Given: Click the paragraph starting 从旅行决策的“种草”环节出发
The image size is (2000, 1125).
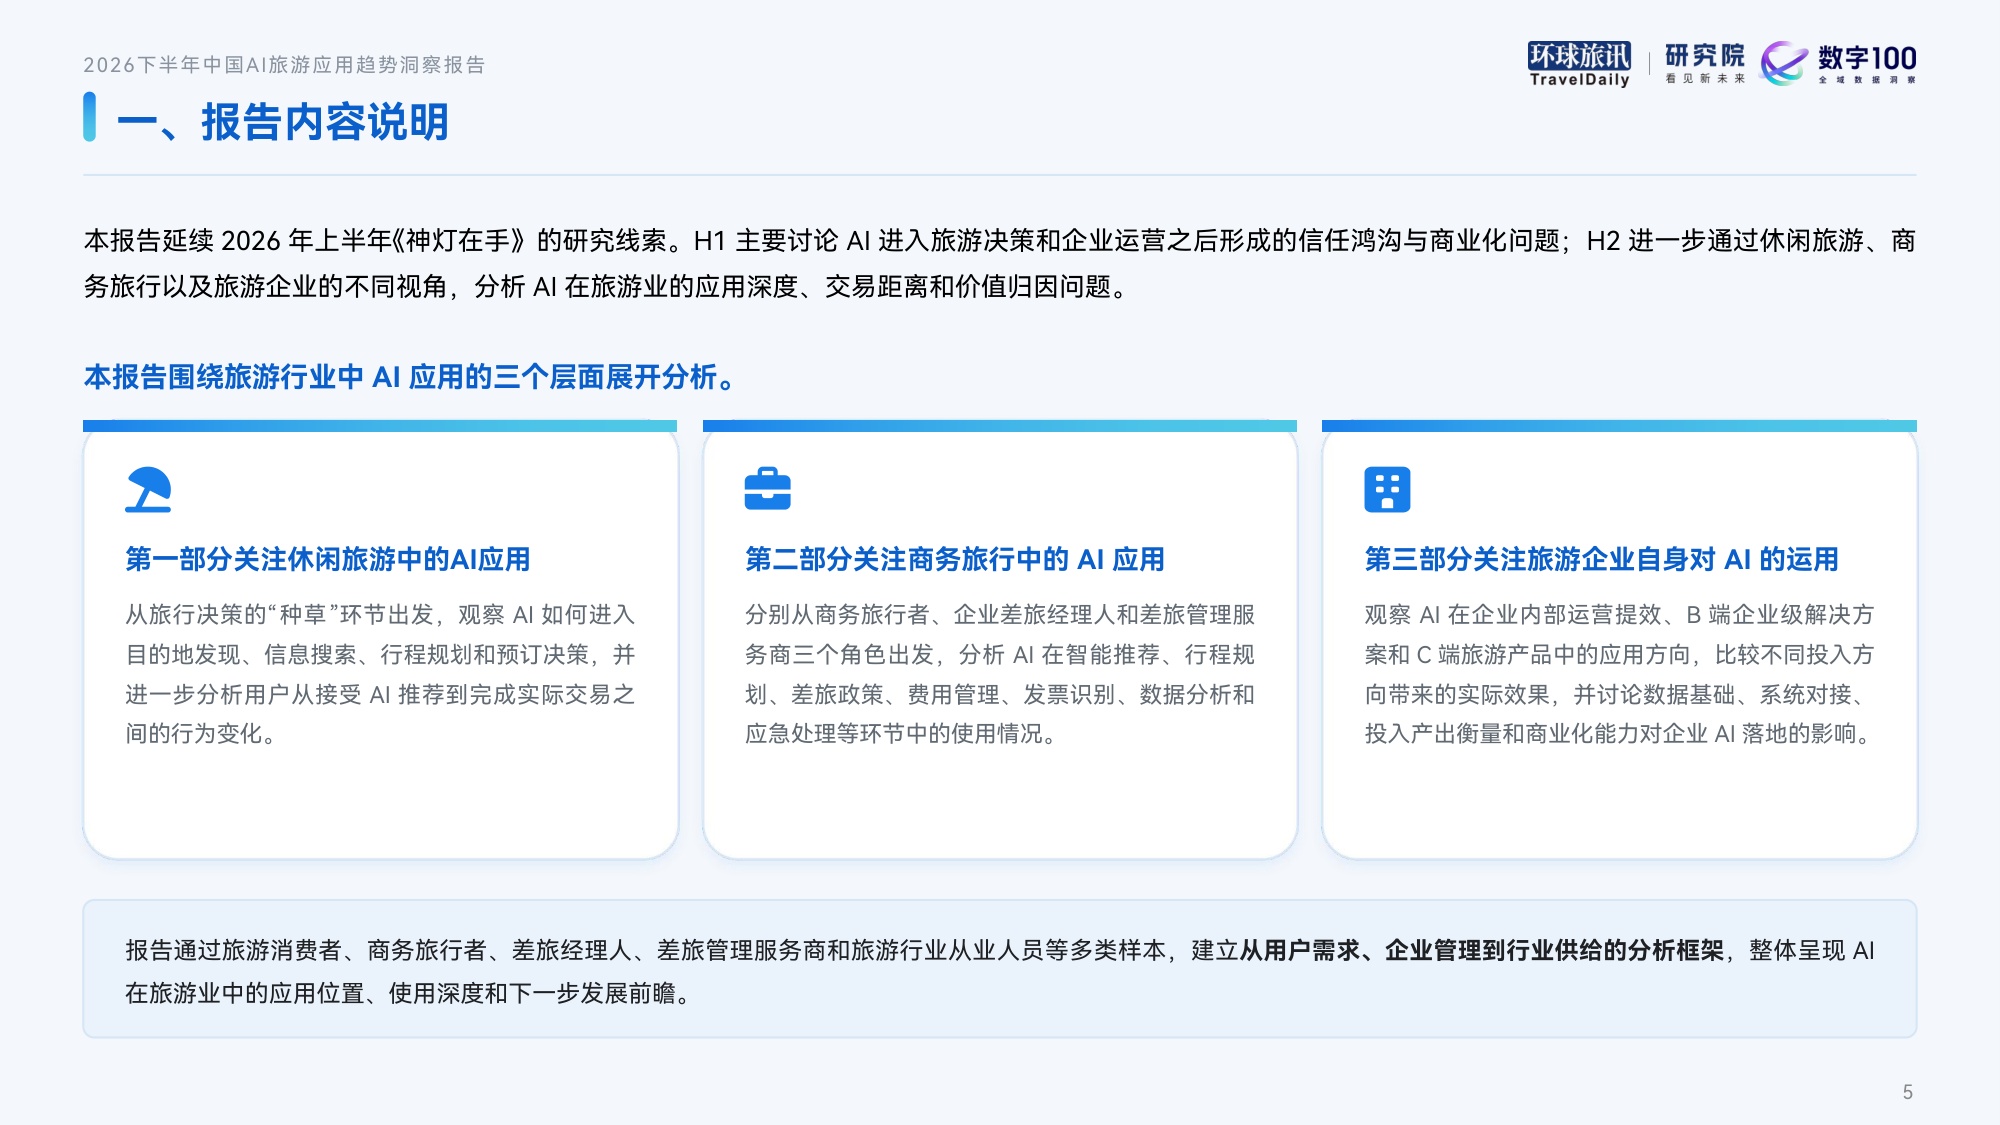Looking at the screenshot, I should [x=380, y=674].
